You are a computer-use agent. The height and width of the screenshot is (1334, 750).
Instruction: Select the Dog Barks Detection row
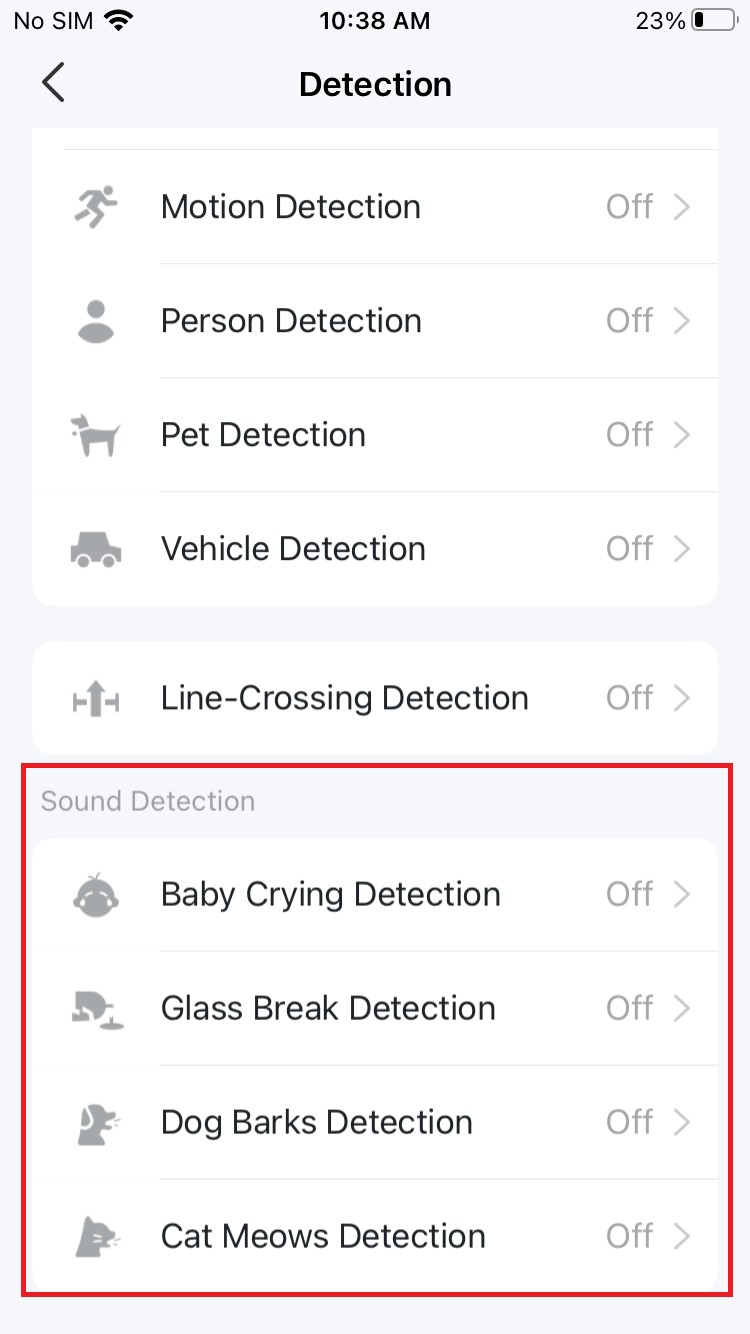[x=375, y=1122]
